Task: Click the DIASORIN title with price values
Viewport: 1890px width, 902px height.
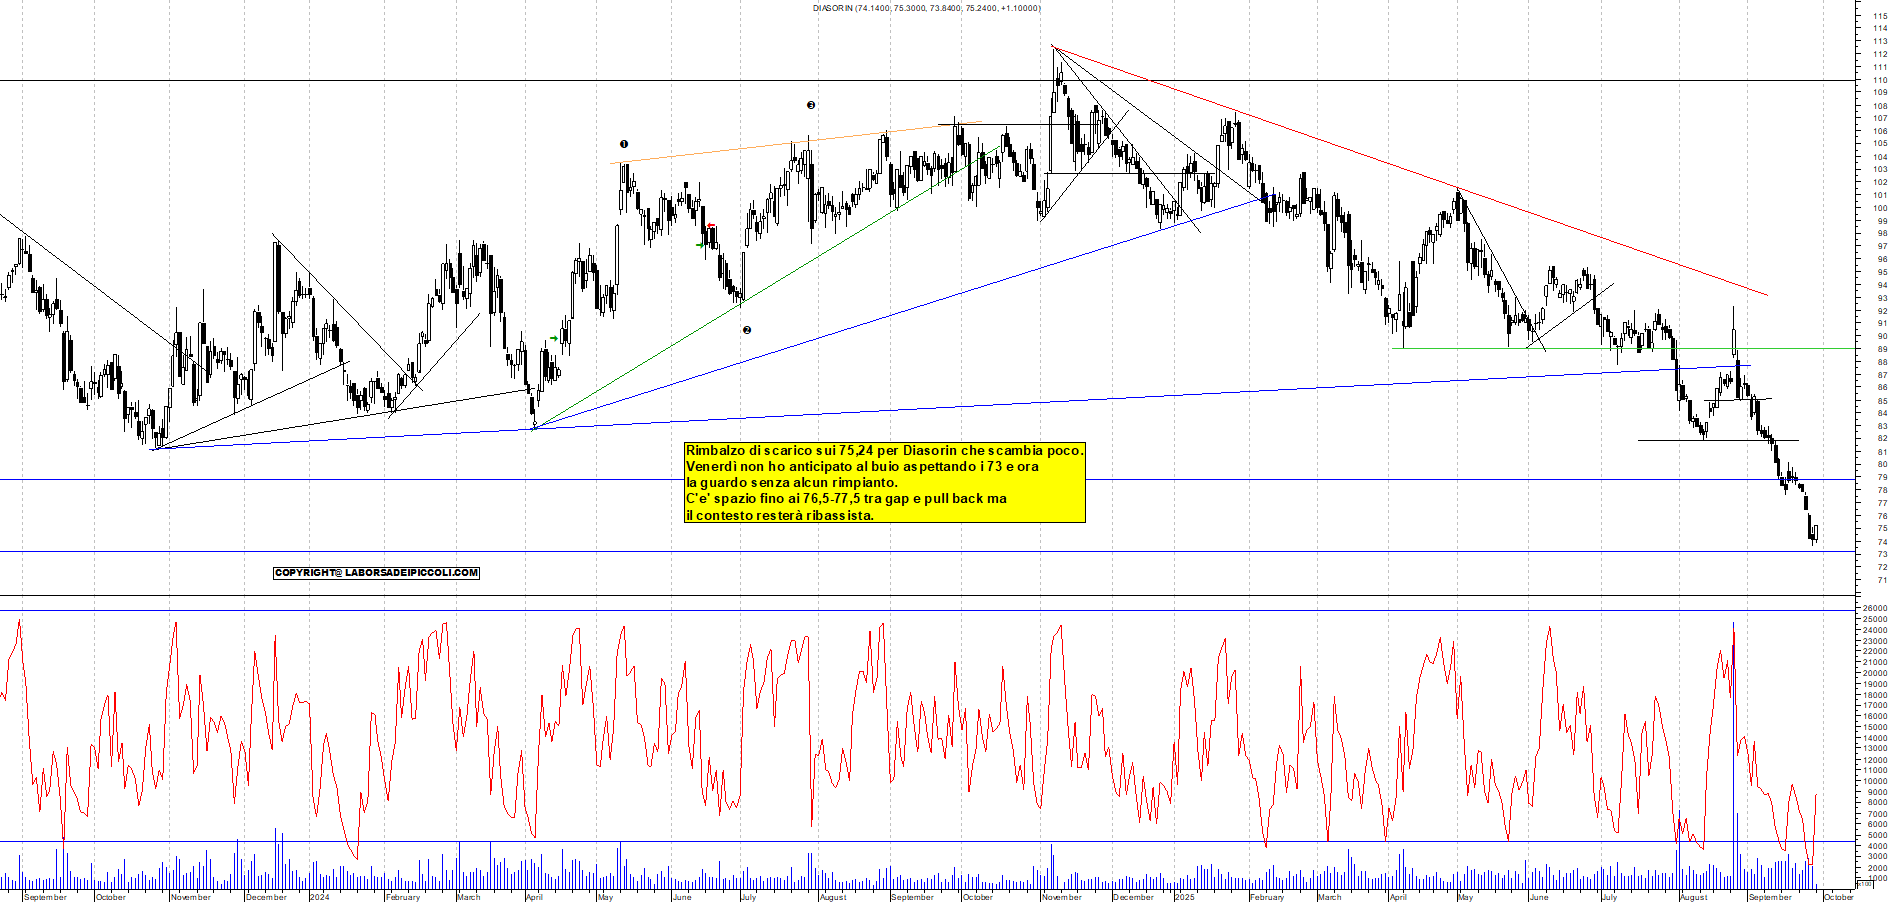Action: pos(926,8)
